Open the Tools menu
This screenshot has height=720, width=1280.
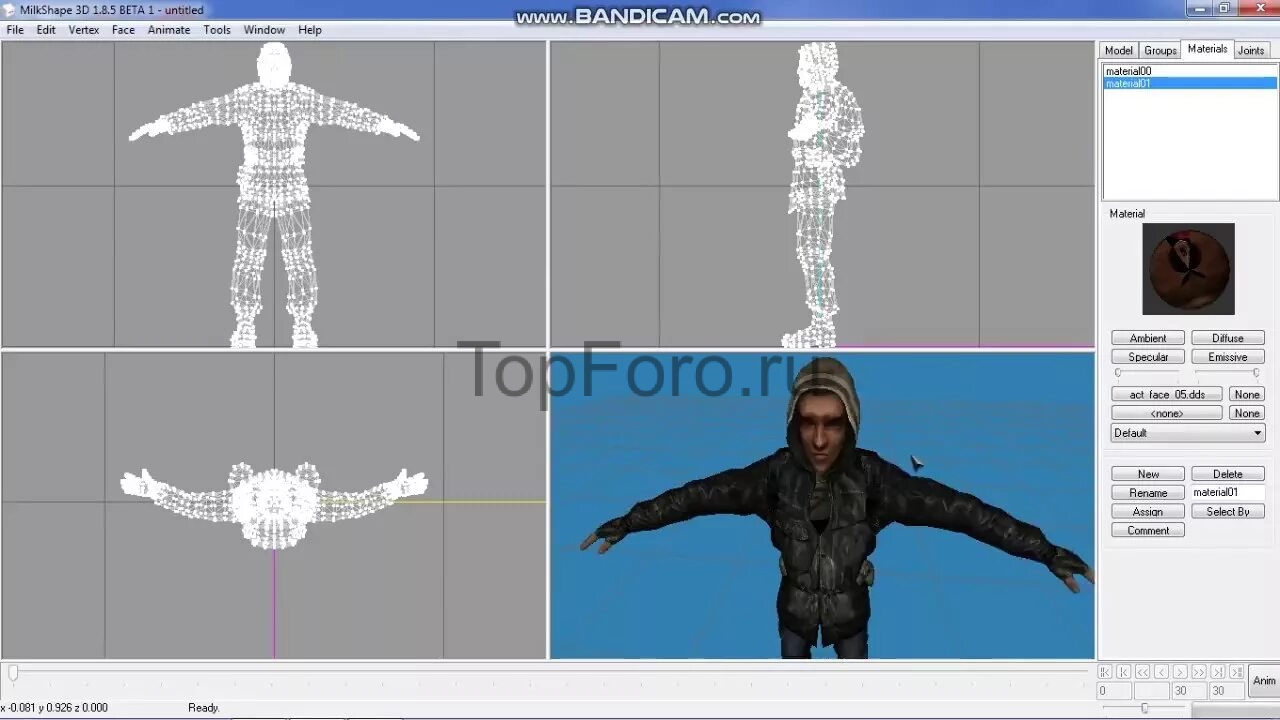pos(217,30)
